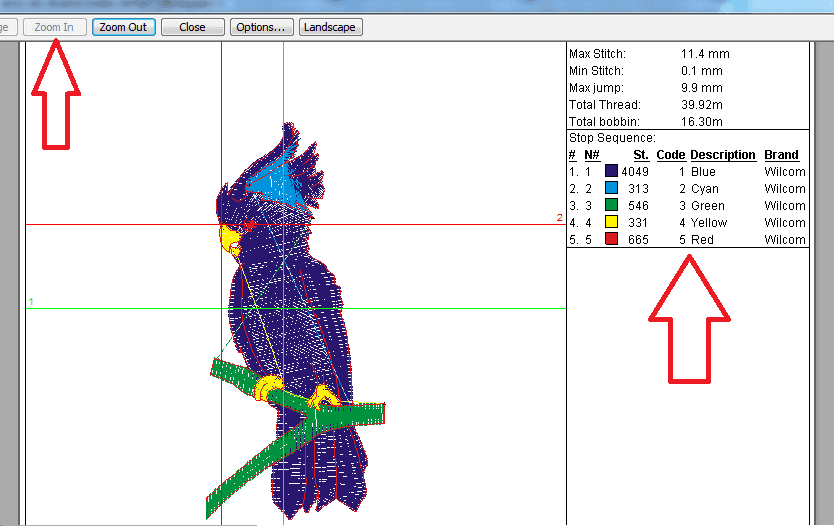This screenshot has width=834, height=526.
Task: Click the Brand column header
Action: pyautogui.click(x=781, y=155)
